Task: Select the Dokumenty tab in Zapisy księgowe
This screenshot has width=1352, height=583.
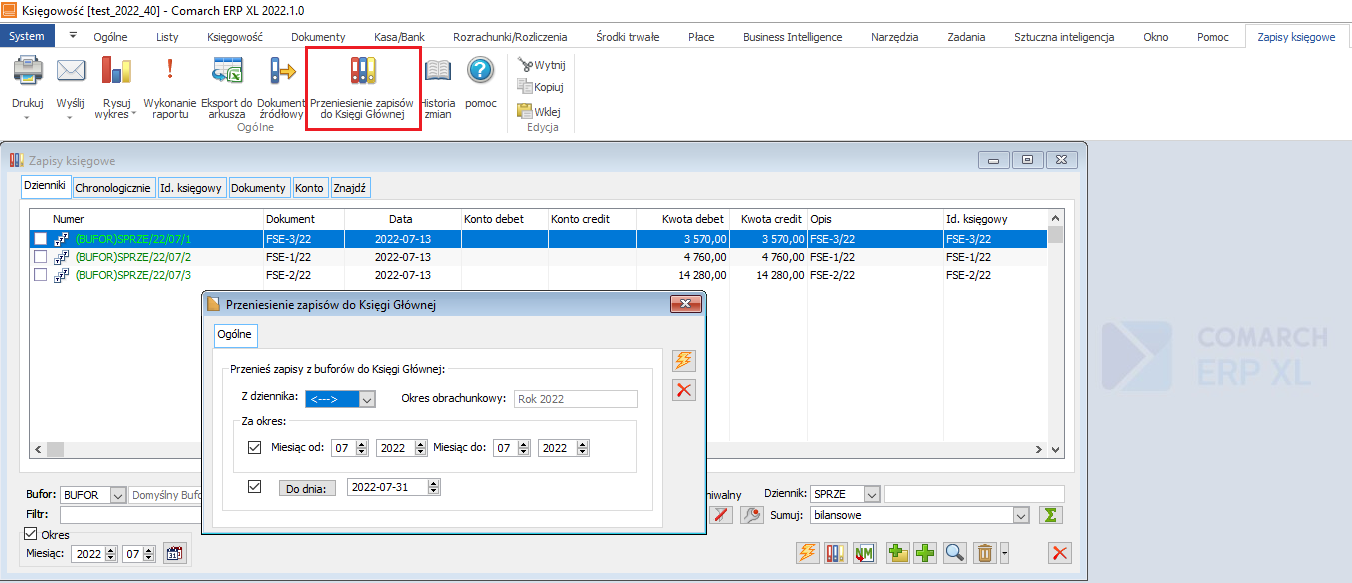Action: 259,187
